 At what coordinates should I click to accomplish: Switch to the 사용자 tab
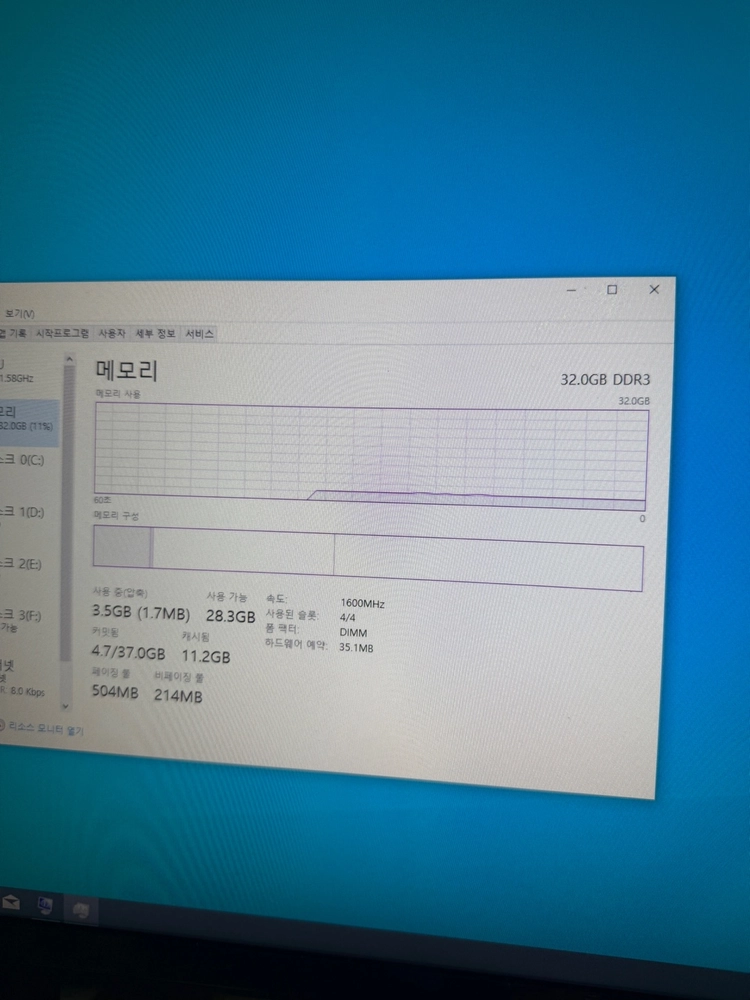click(x=112, y=334)
